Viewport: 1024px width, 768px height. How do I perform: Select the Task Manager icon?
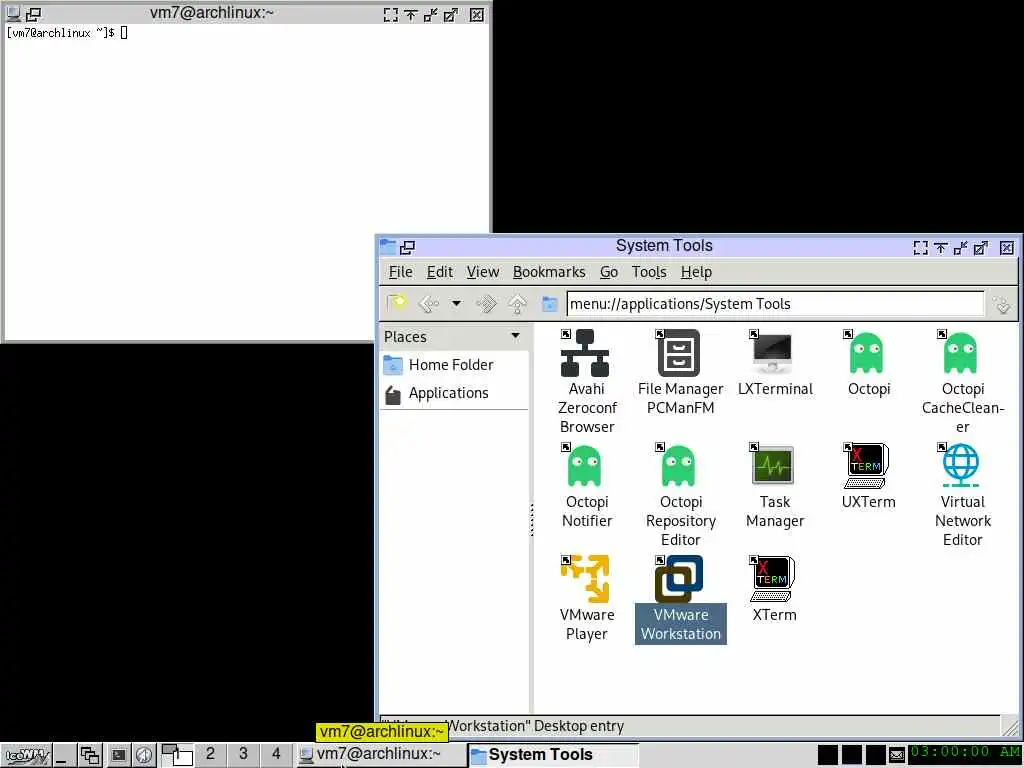click(773, 466)
